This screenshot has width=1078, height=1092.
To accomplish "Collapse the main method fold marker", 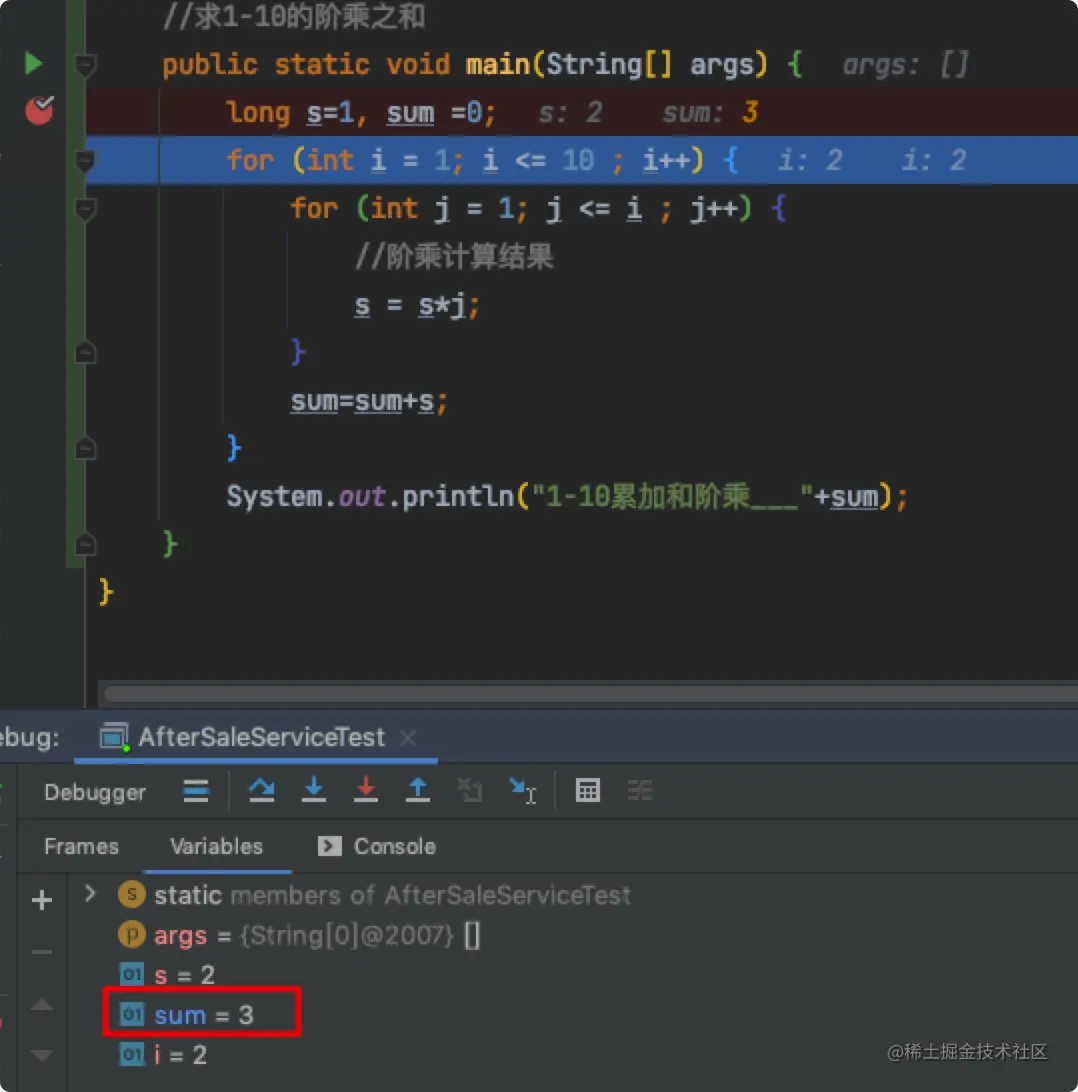I will [x=85, y=65].
